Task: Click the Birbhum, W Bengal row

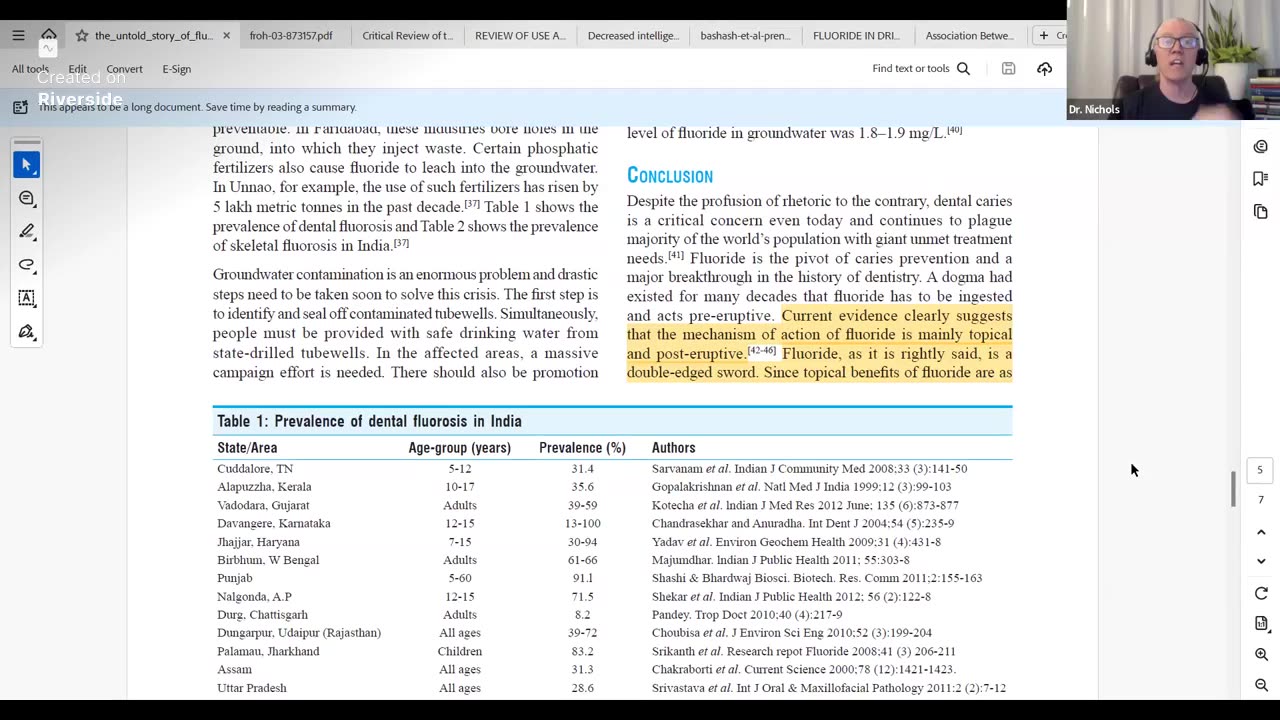Action: pos(612,560)
